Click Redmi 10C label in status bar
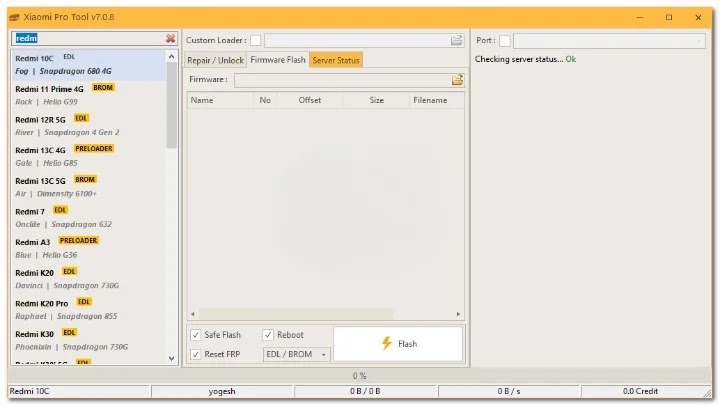The image size is (720, 405). (x=29, y=391)
